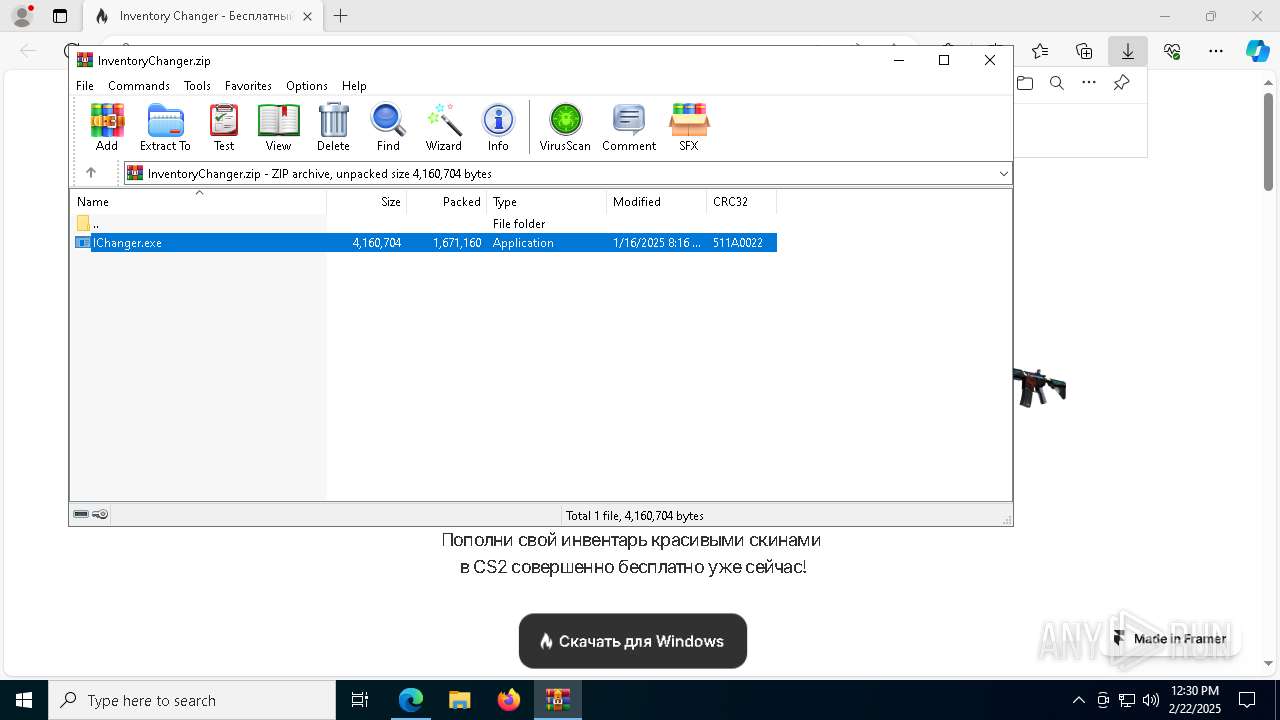Click the Extract To toolbar icon

click(165, 127)
